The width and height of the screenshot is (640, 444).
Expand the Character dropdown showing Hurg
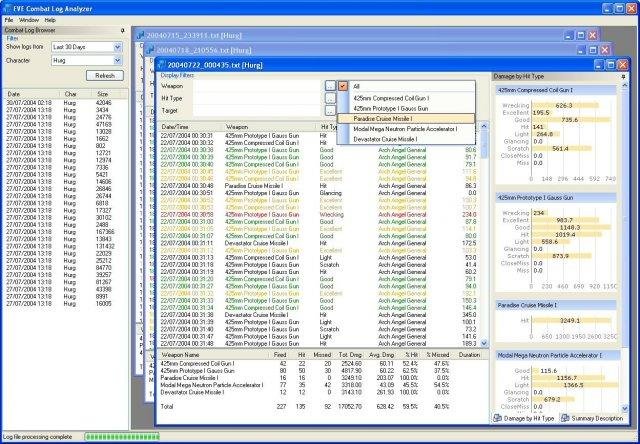point(118,60)
